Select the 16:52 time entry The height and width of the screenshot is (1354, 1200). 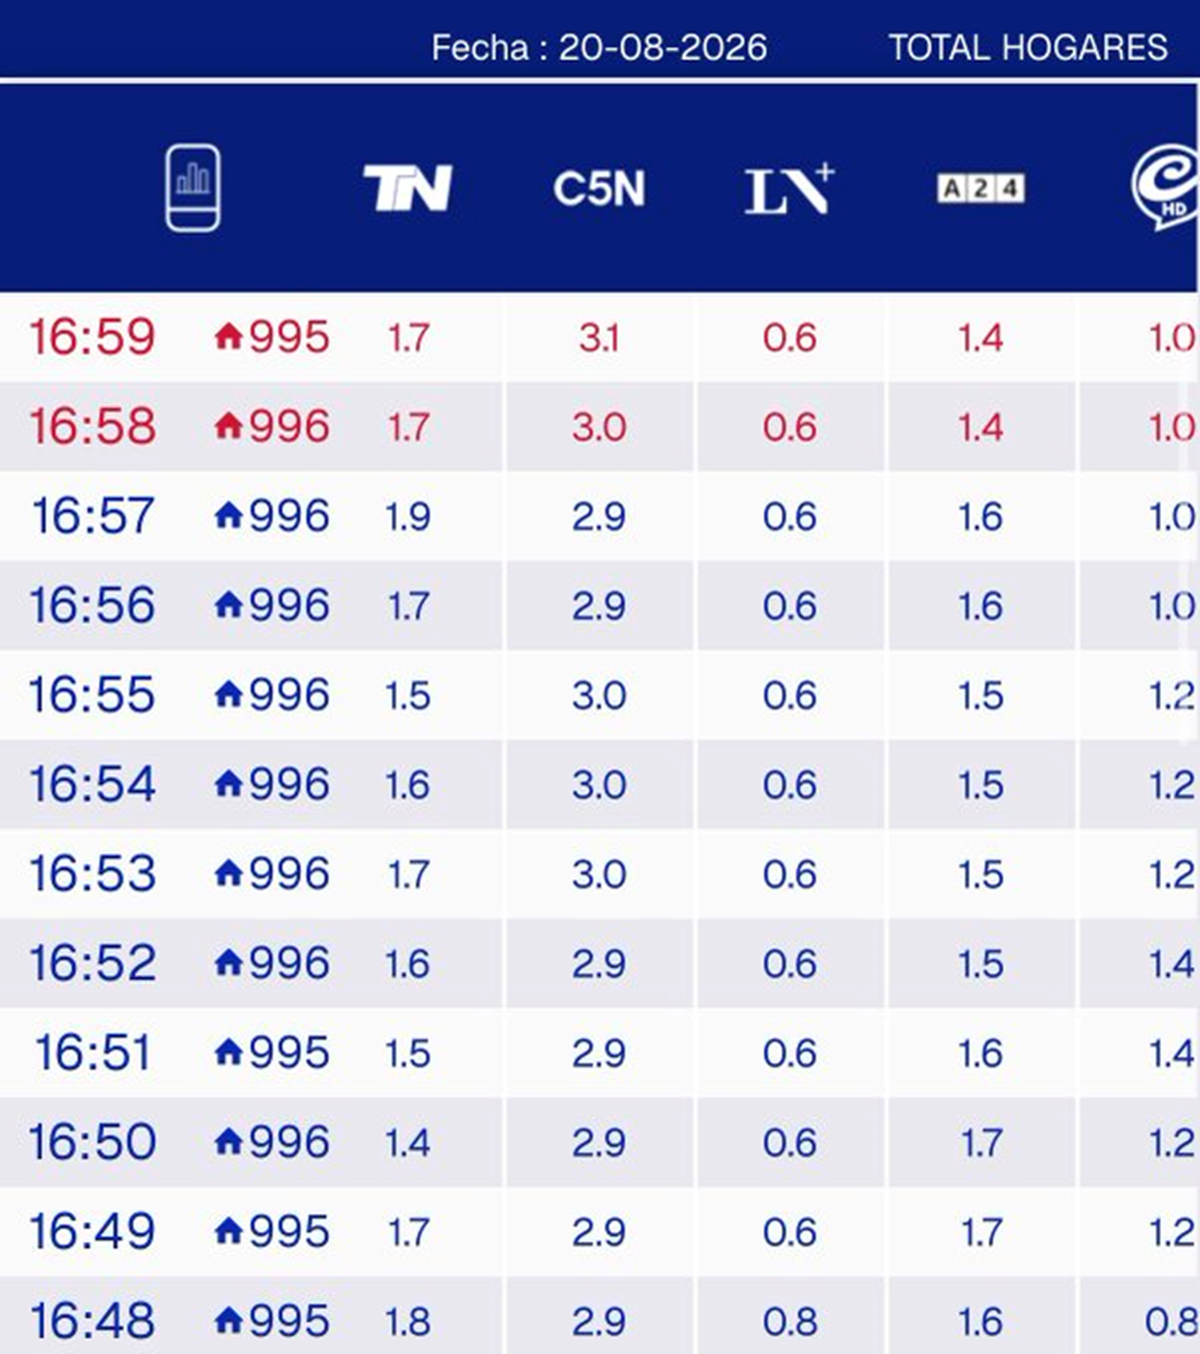click(92, 963)
